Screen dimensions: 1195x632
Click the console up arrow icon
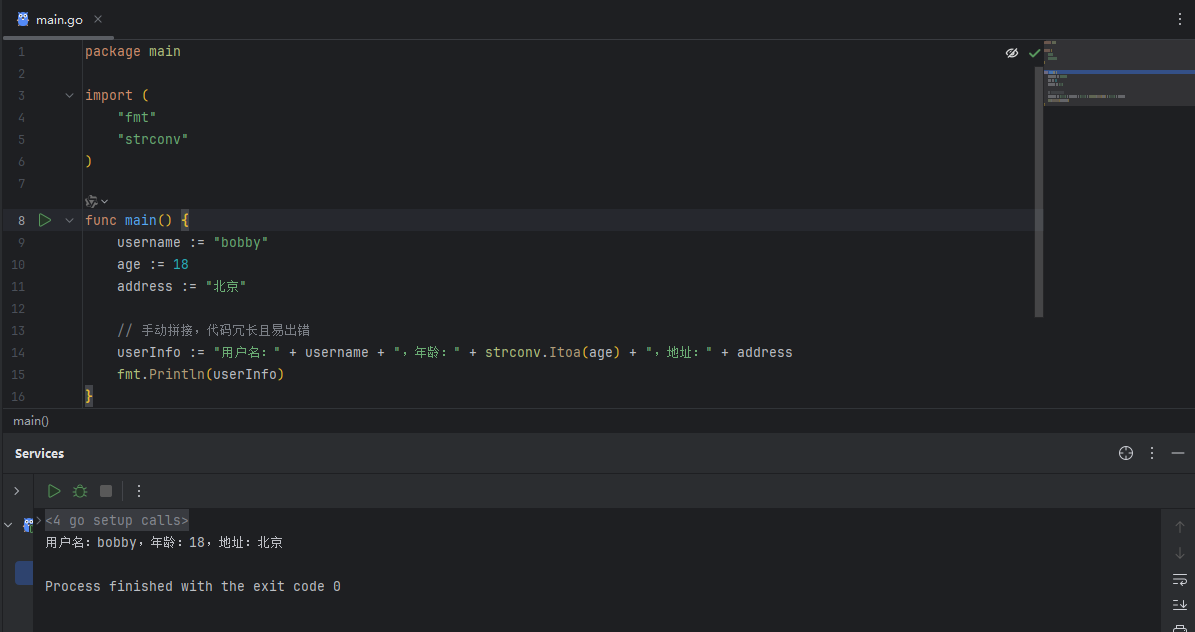coord(1179,527)
